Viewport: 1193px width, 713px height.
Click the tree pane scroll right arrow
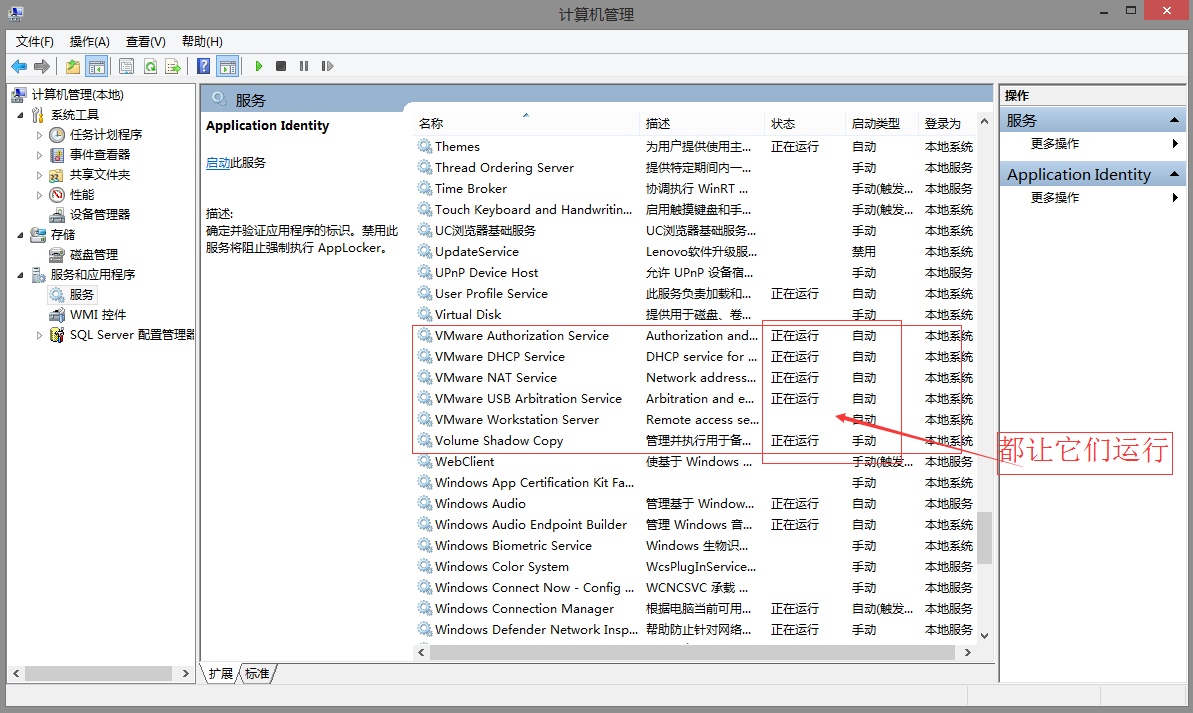click(185, 673)
